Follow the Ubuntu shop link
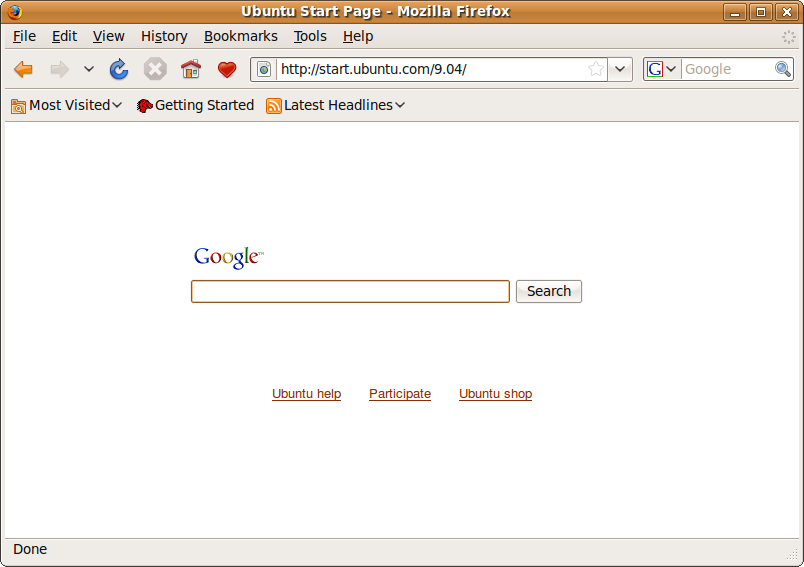 [x=495, y=394]
